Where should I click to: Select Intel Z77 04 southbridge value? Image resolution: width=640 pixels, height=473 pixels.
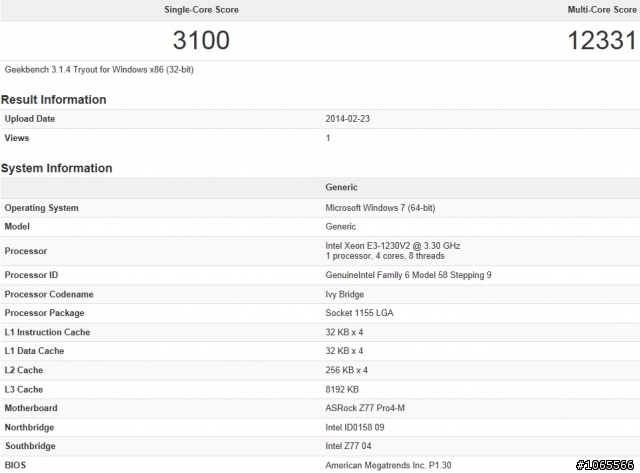click(348, 446)
